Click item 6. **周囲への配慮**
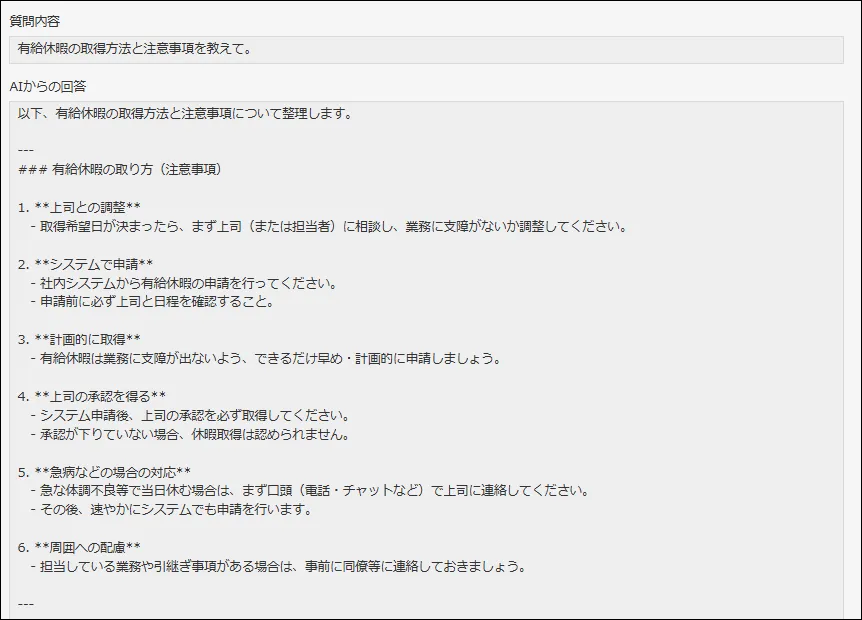Image resolution: width=862 pixels, height=620 pixels. 79,547
